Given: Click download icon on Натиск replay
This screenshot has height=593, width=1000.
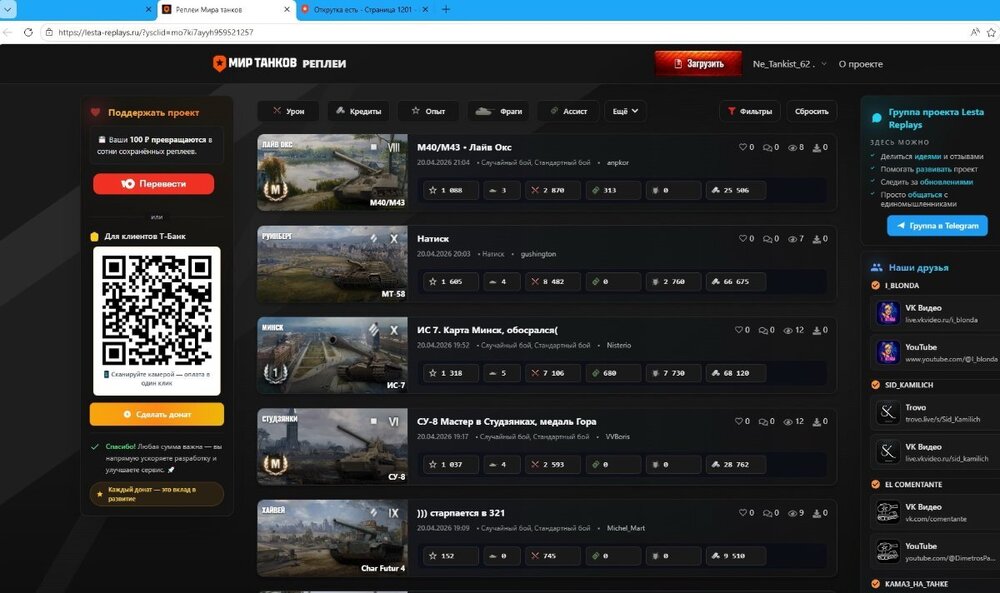Looking at the screenshot, I should point(816,238).
